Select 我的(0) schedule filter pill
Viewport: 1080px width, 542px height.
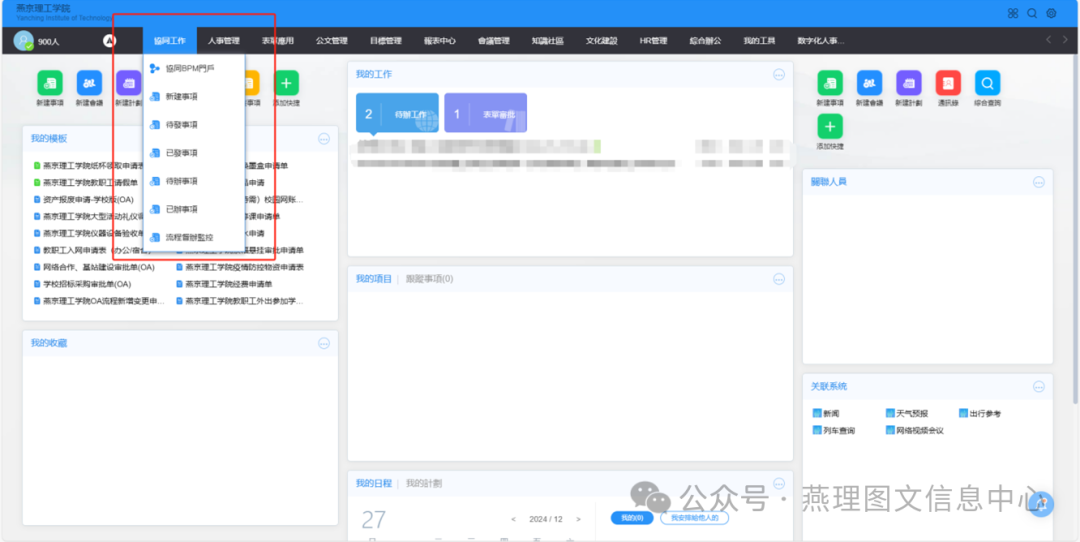coord(631,518)
